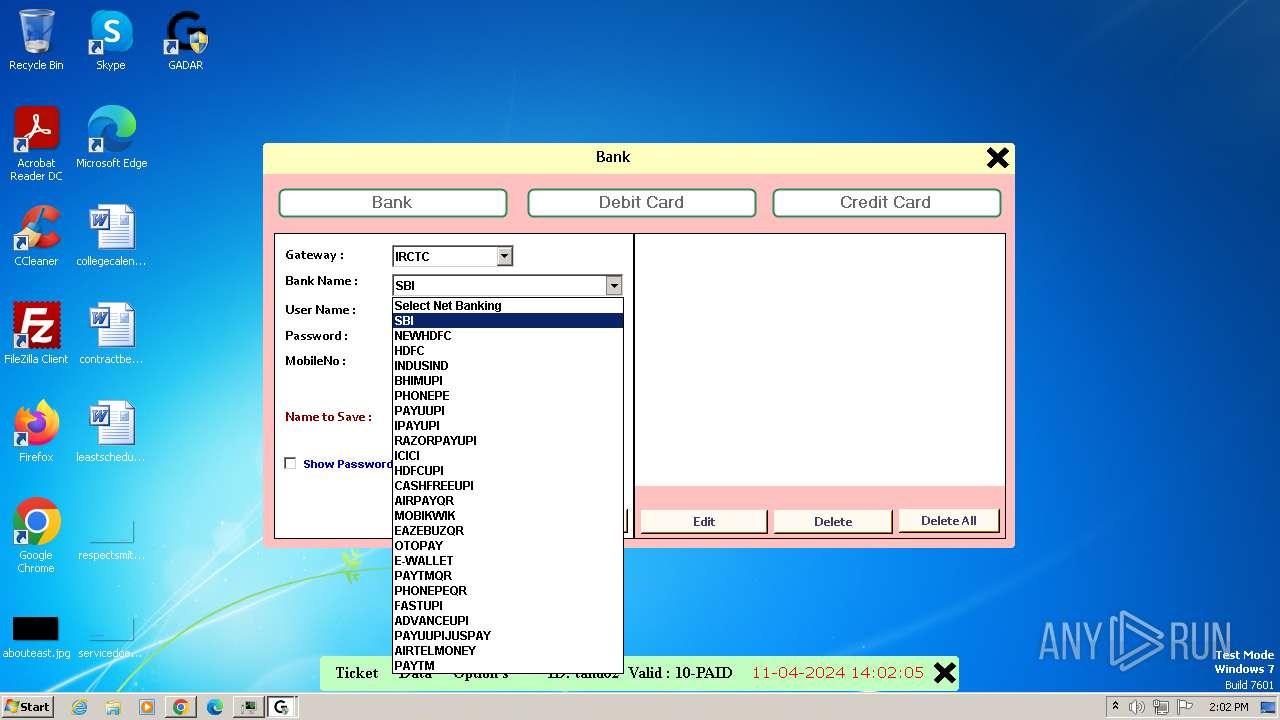
Task: Click the volume icon in system tray
Action: pos(1136,707)
